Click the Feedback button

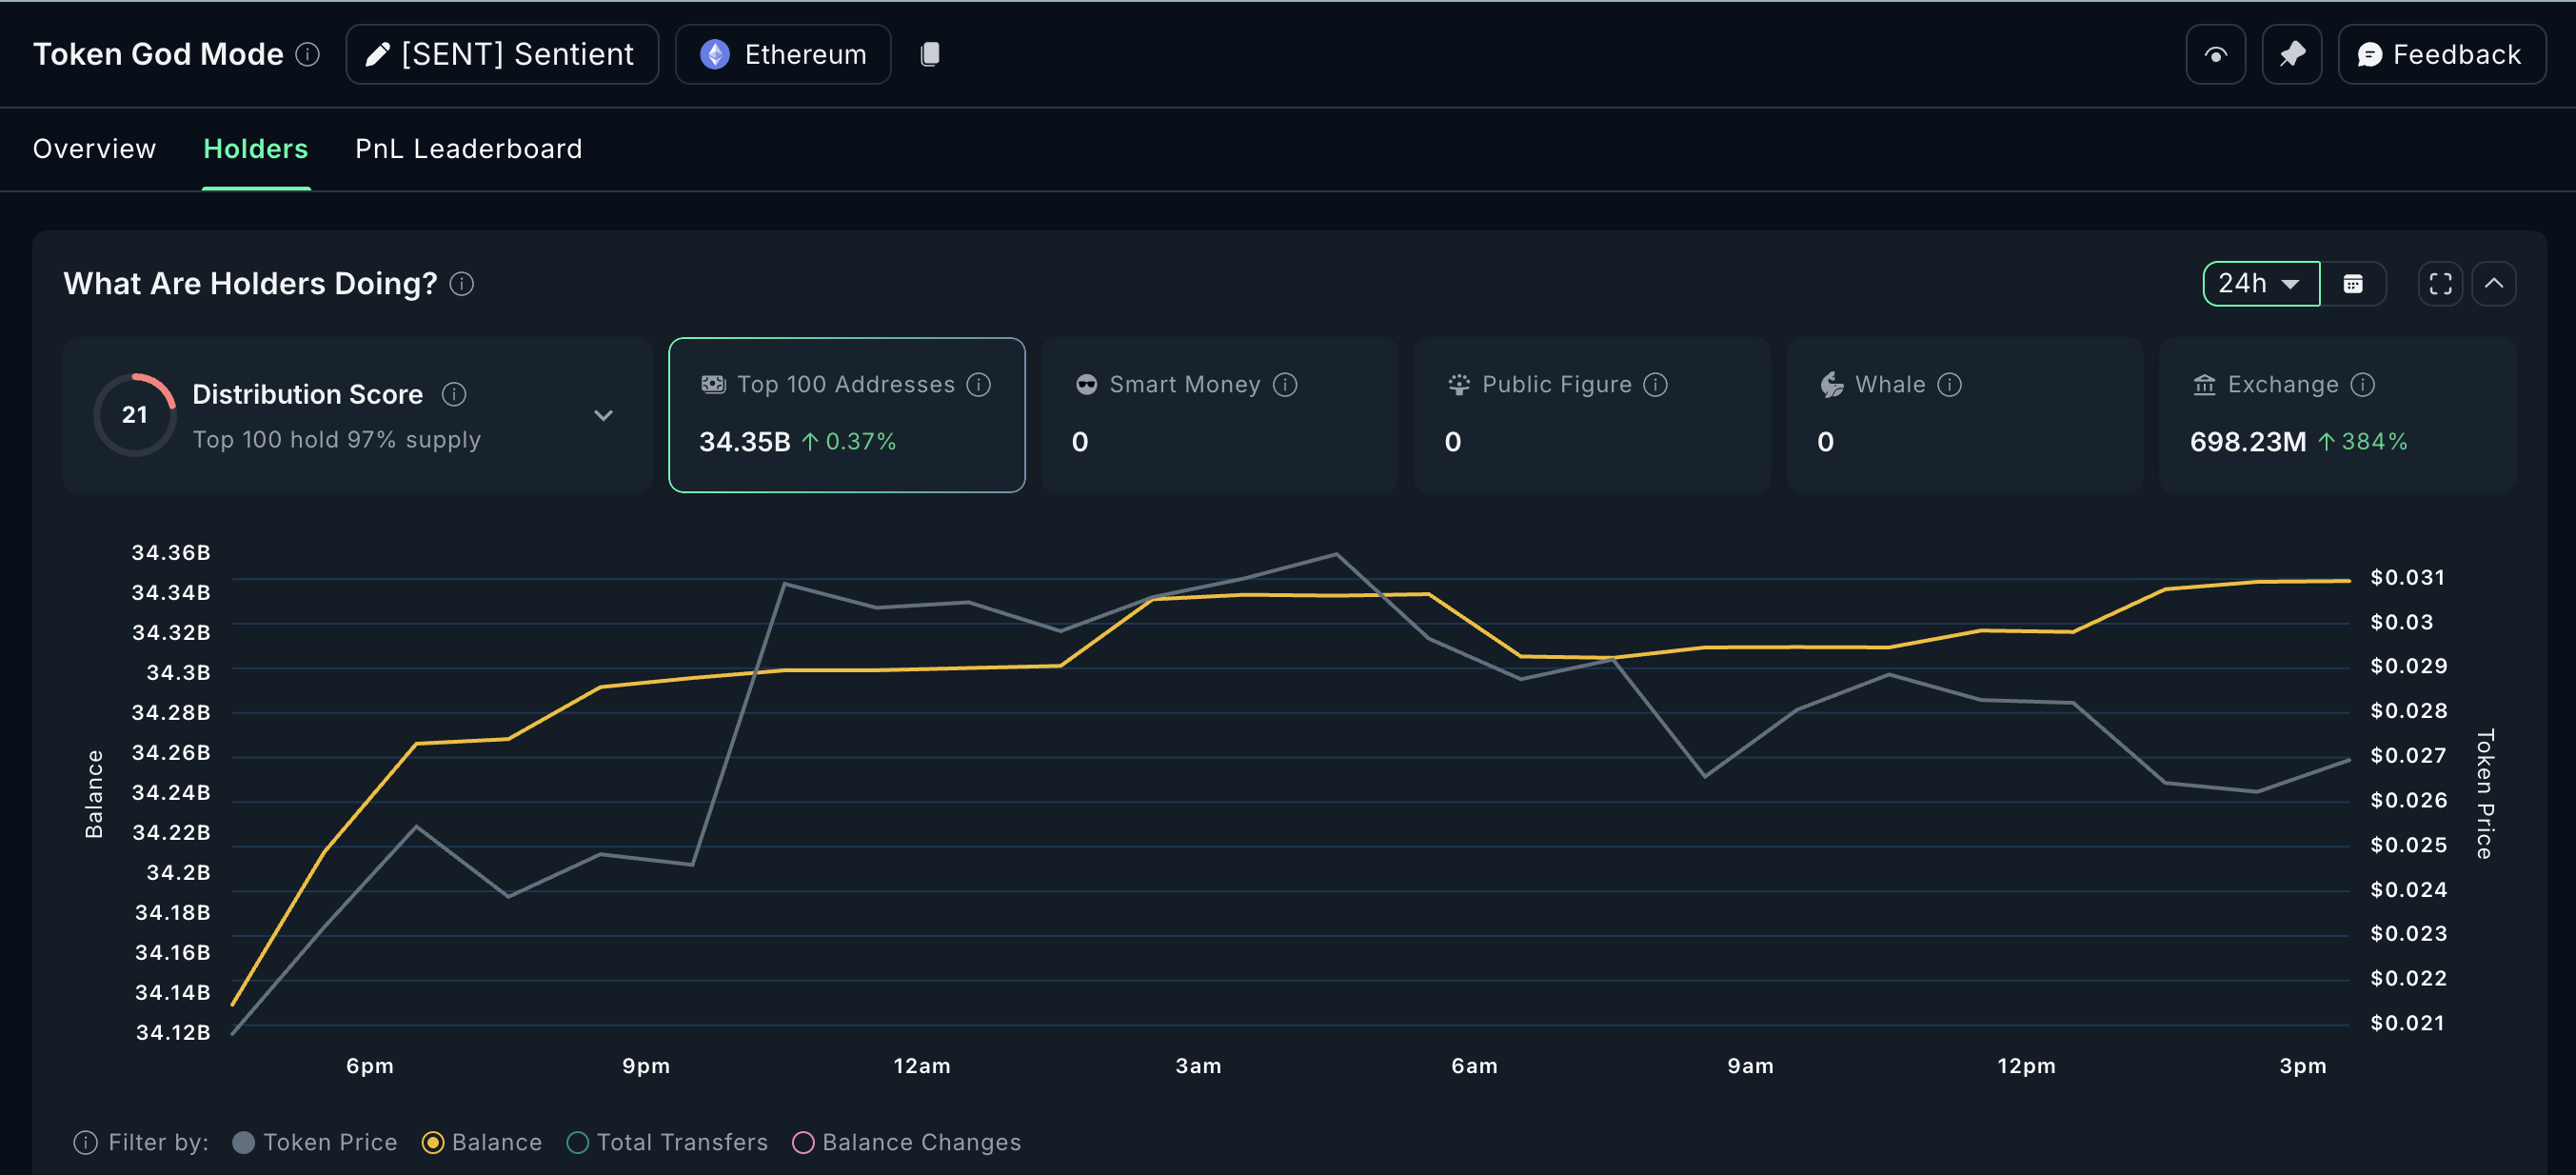[x=2440, y=55]
